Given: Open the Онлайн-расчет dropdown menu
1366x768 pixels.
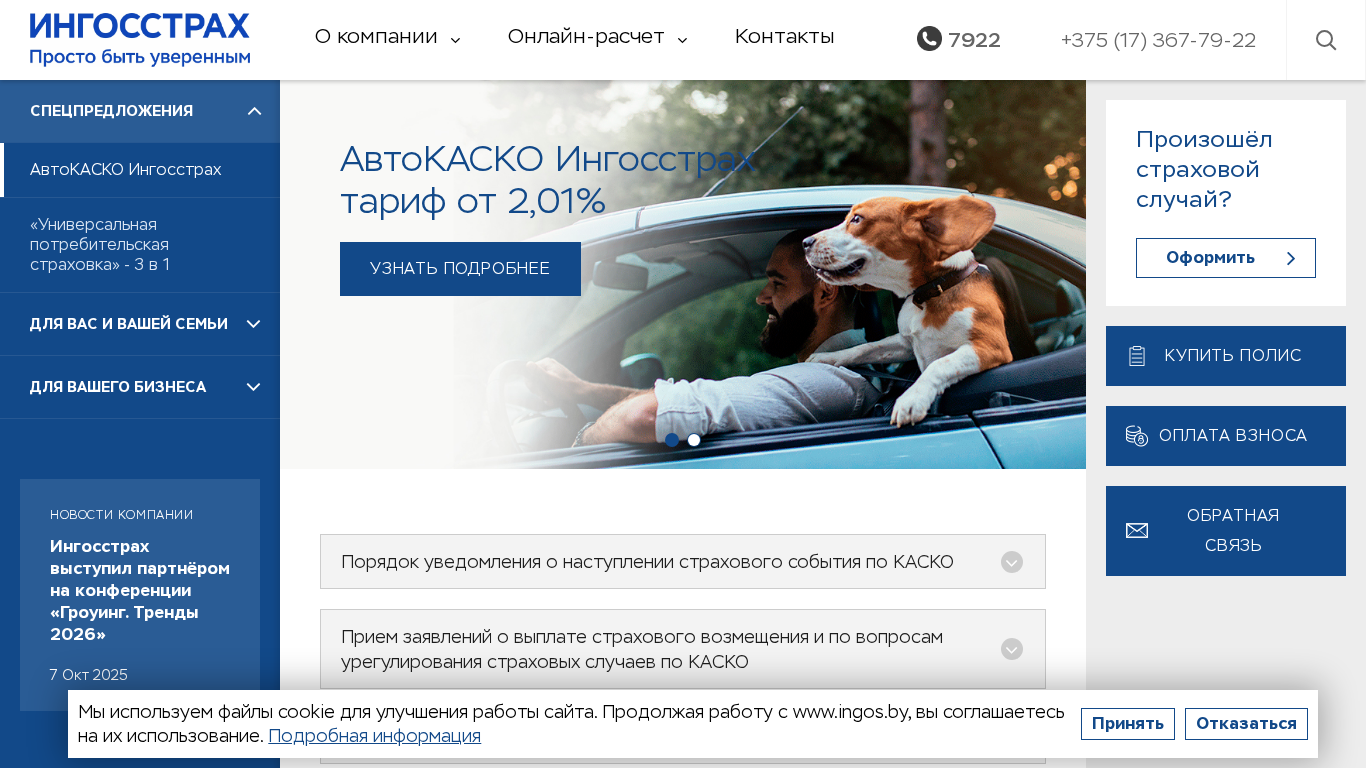Looking at the screenshot, I should pyautogui.click(x=598, y=37).
